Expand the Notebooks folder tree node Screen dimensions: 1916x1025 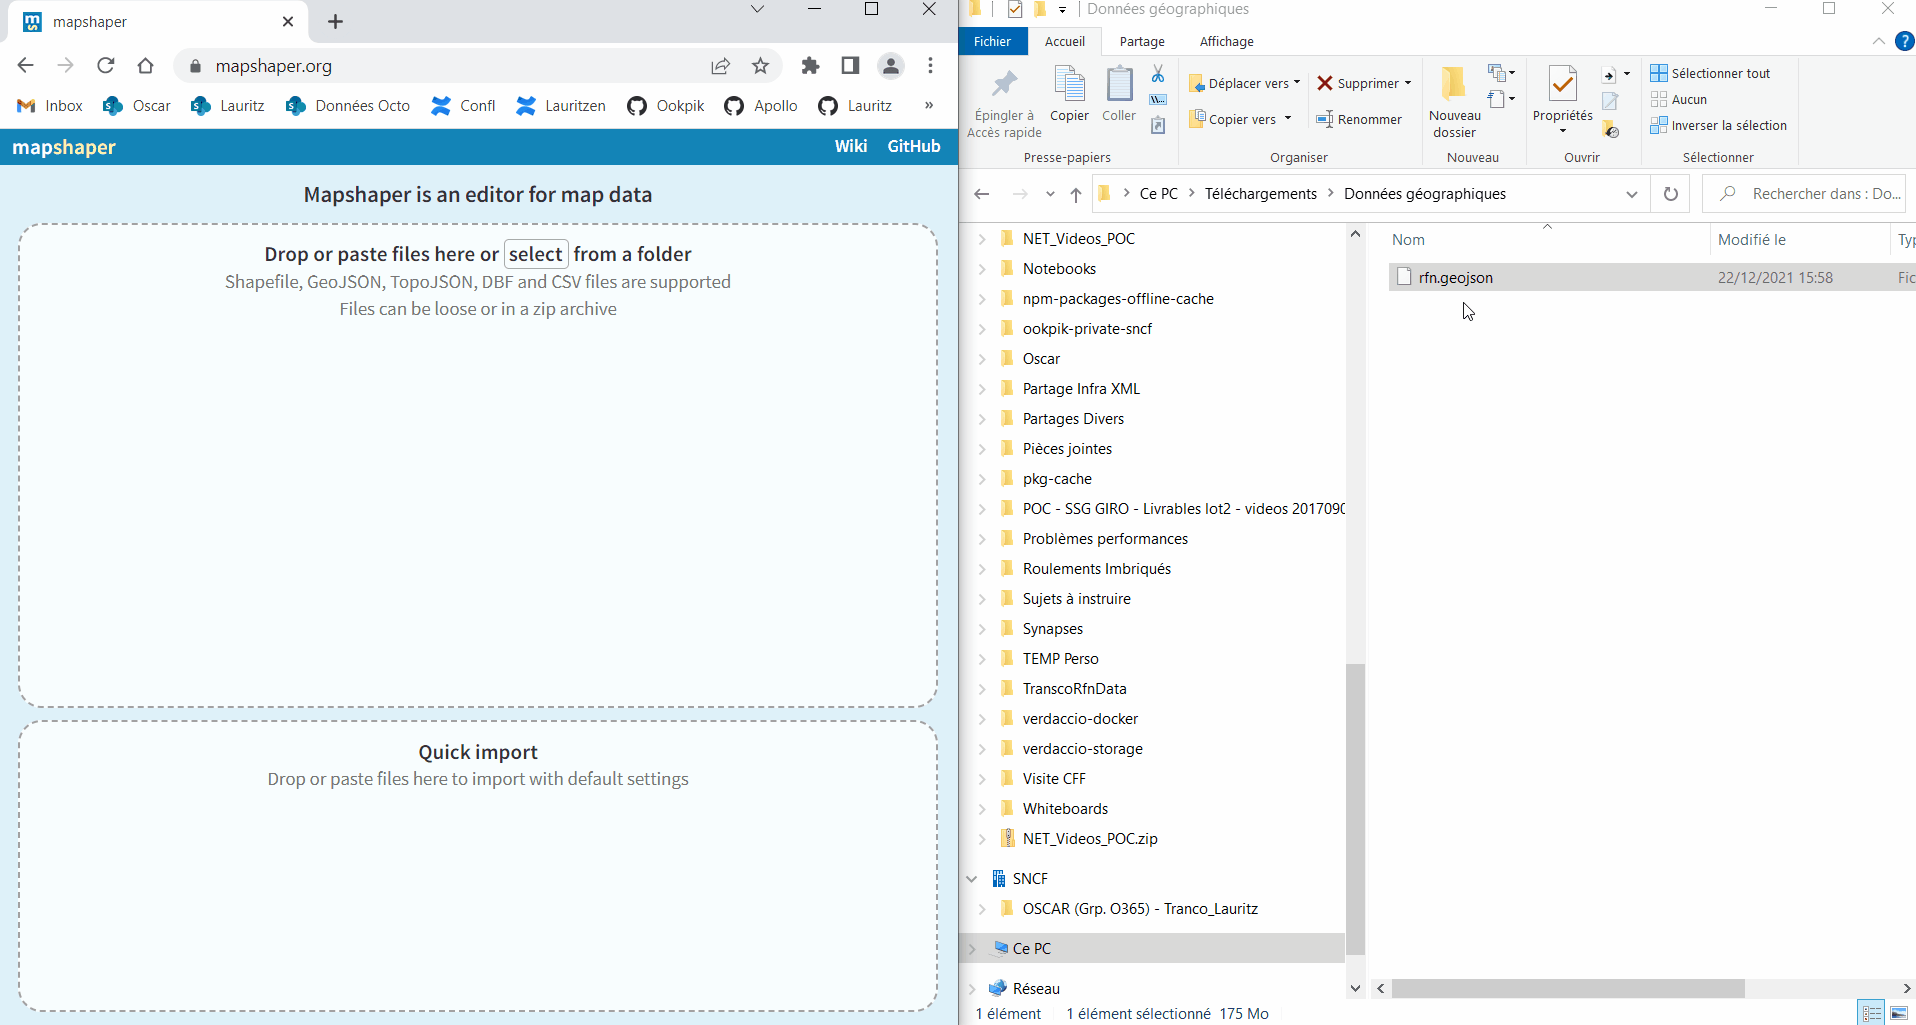pos(982,269)
